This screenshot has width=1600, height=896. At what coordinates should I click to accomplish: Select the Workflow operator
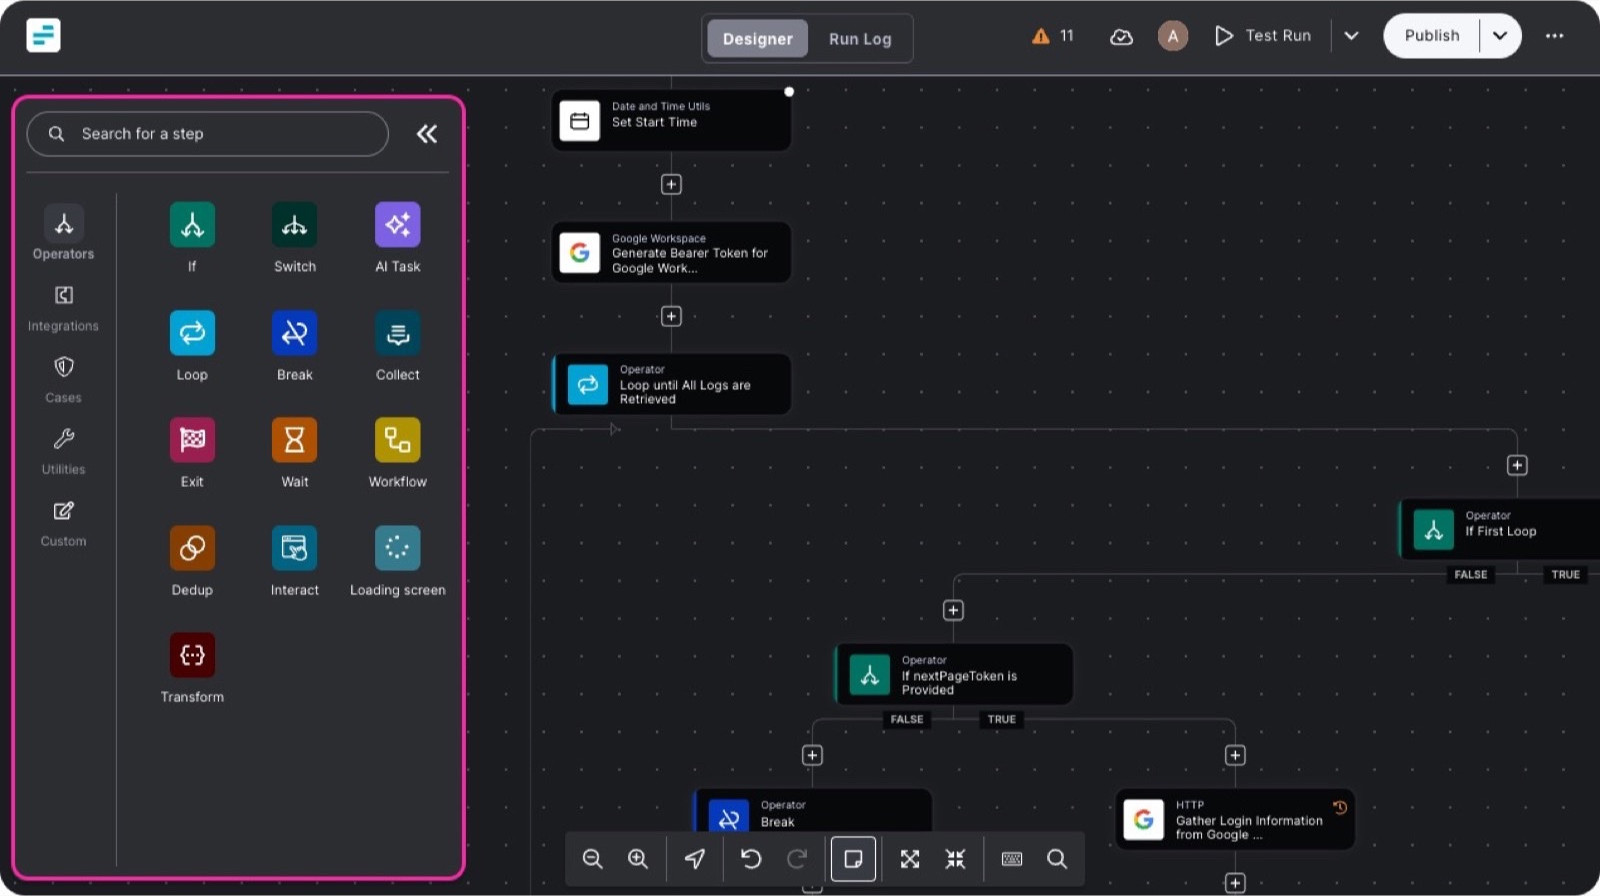(397, 440)
